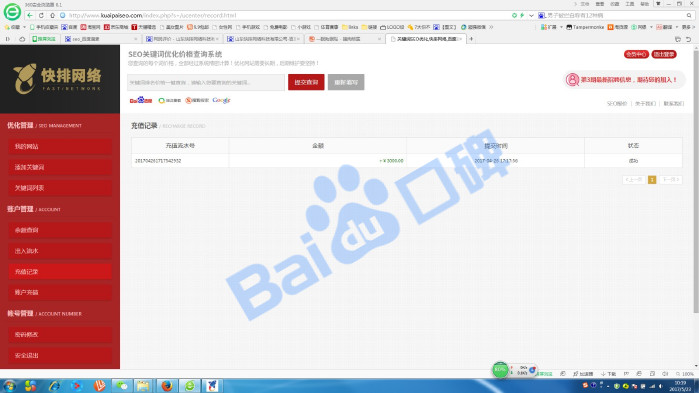Expand more bookmarks chevron

[491, 27]
